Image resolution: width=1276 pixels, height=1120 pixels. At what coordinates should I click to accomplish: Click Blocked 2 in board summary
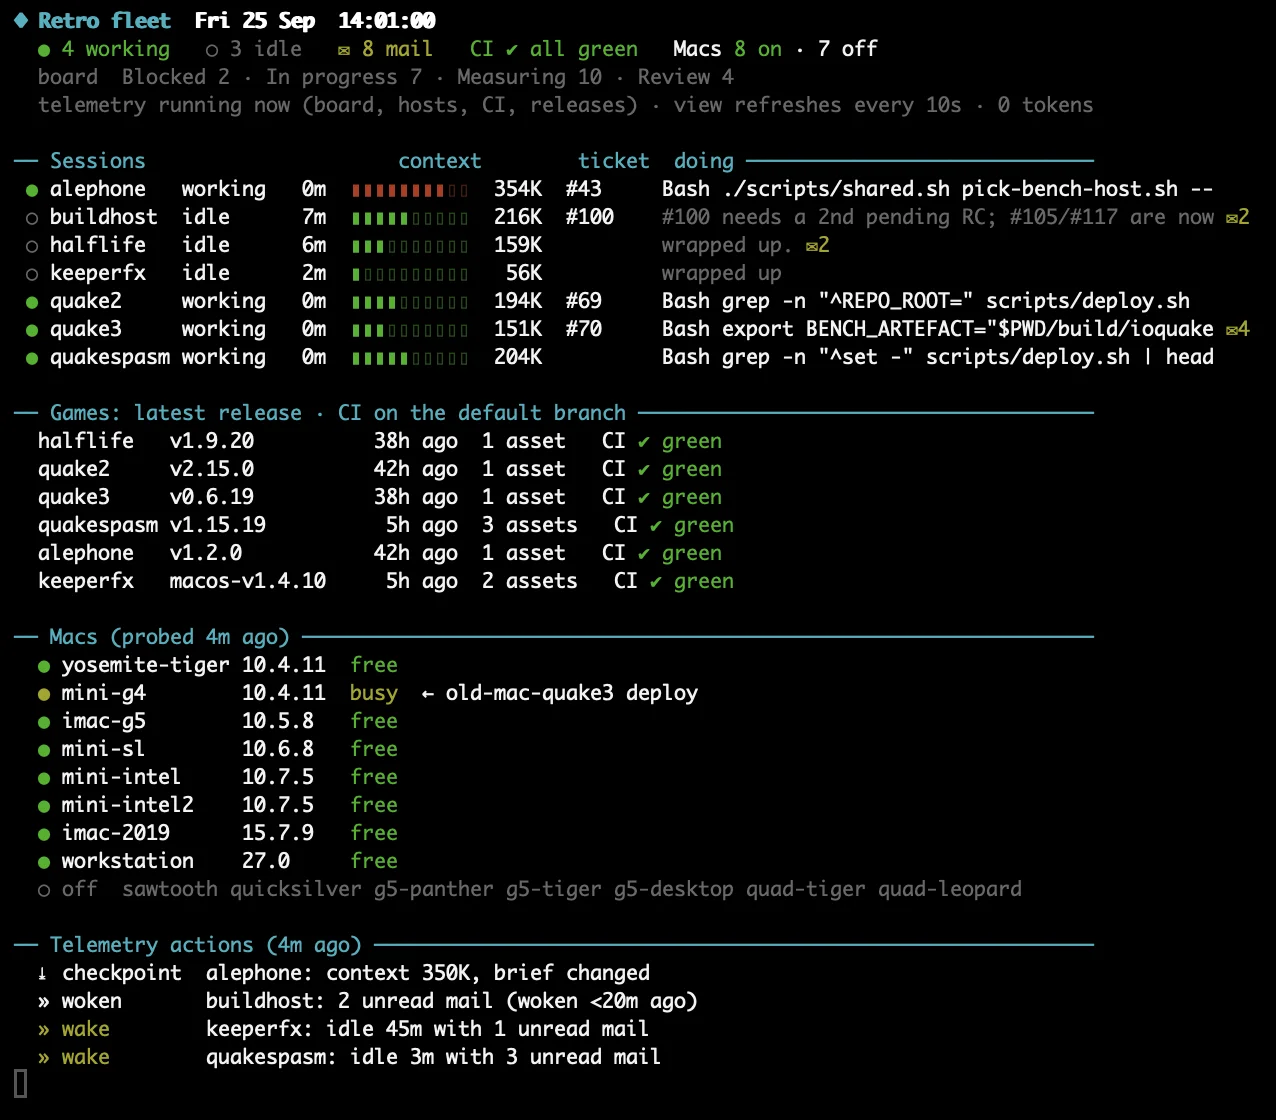[x=176, y=77]
